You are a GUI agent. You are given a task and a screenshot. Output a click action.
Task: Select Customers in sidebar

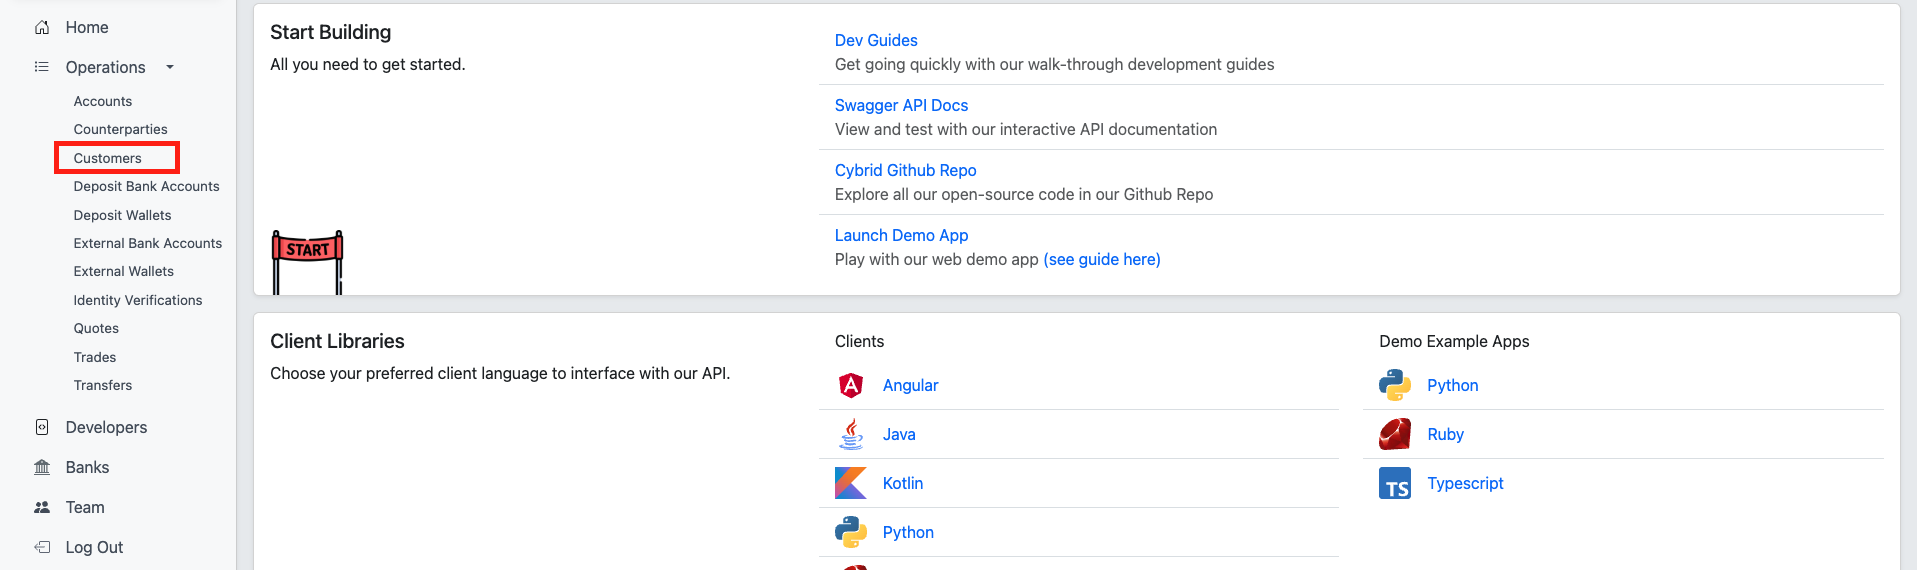(108, 158)
